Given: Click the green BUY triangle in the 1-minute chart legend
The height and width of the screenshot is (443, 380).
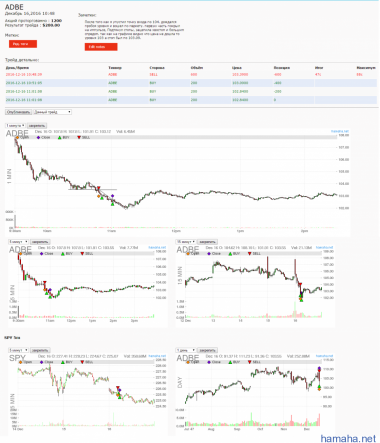Looking at the screenshot, I should [59, 137].
